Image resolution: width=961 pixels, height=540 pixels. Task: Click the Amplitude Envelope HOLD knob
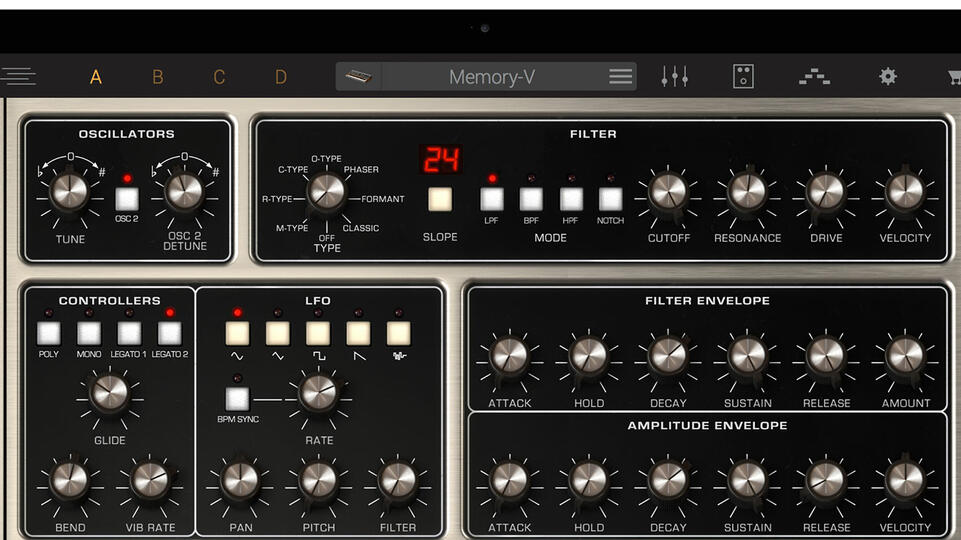(x=588, y=481)
